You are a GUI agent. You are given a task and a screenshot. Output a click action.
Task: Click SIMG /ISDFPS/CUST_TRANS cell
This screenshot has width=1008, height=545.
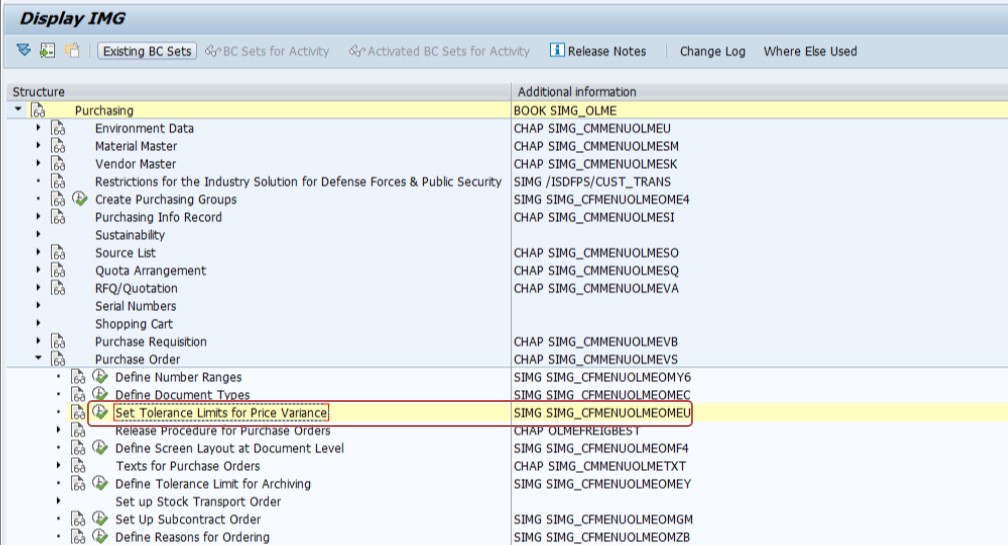coord(591,182)
